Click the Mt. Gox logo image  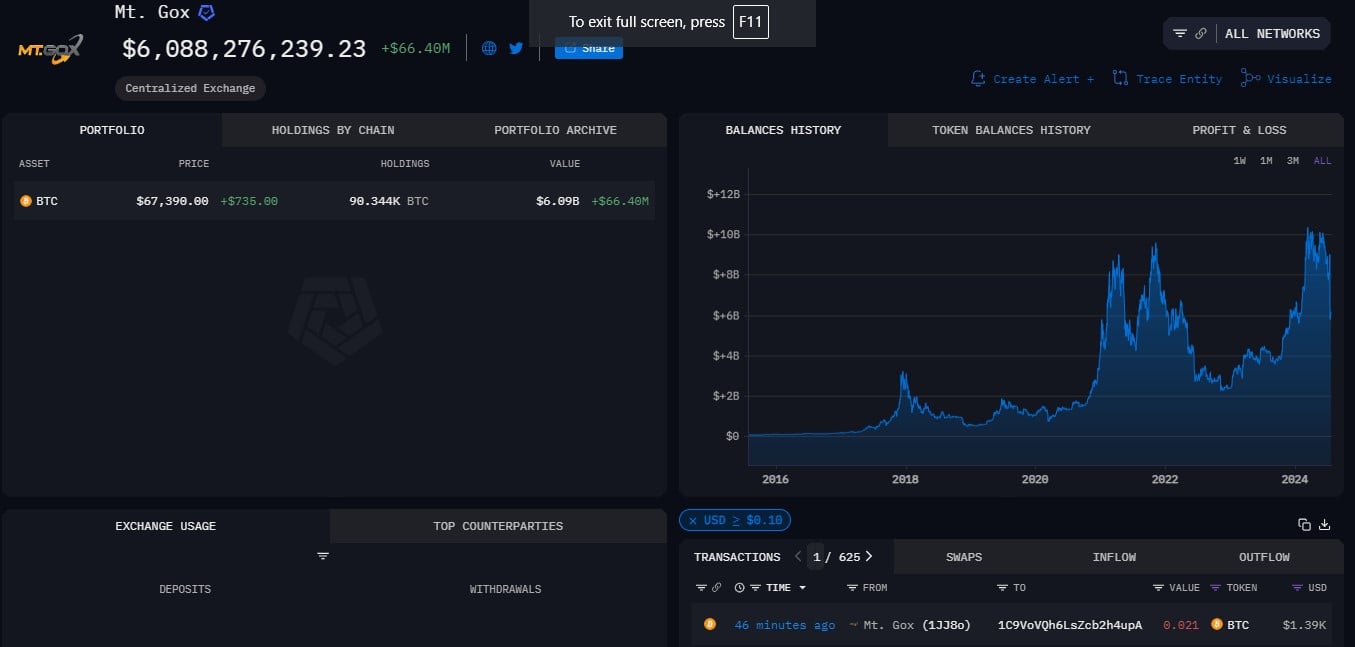click(x=50, y=48)
